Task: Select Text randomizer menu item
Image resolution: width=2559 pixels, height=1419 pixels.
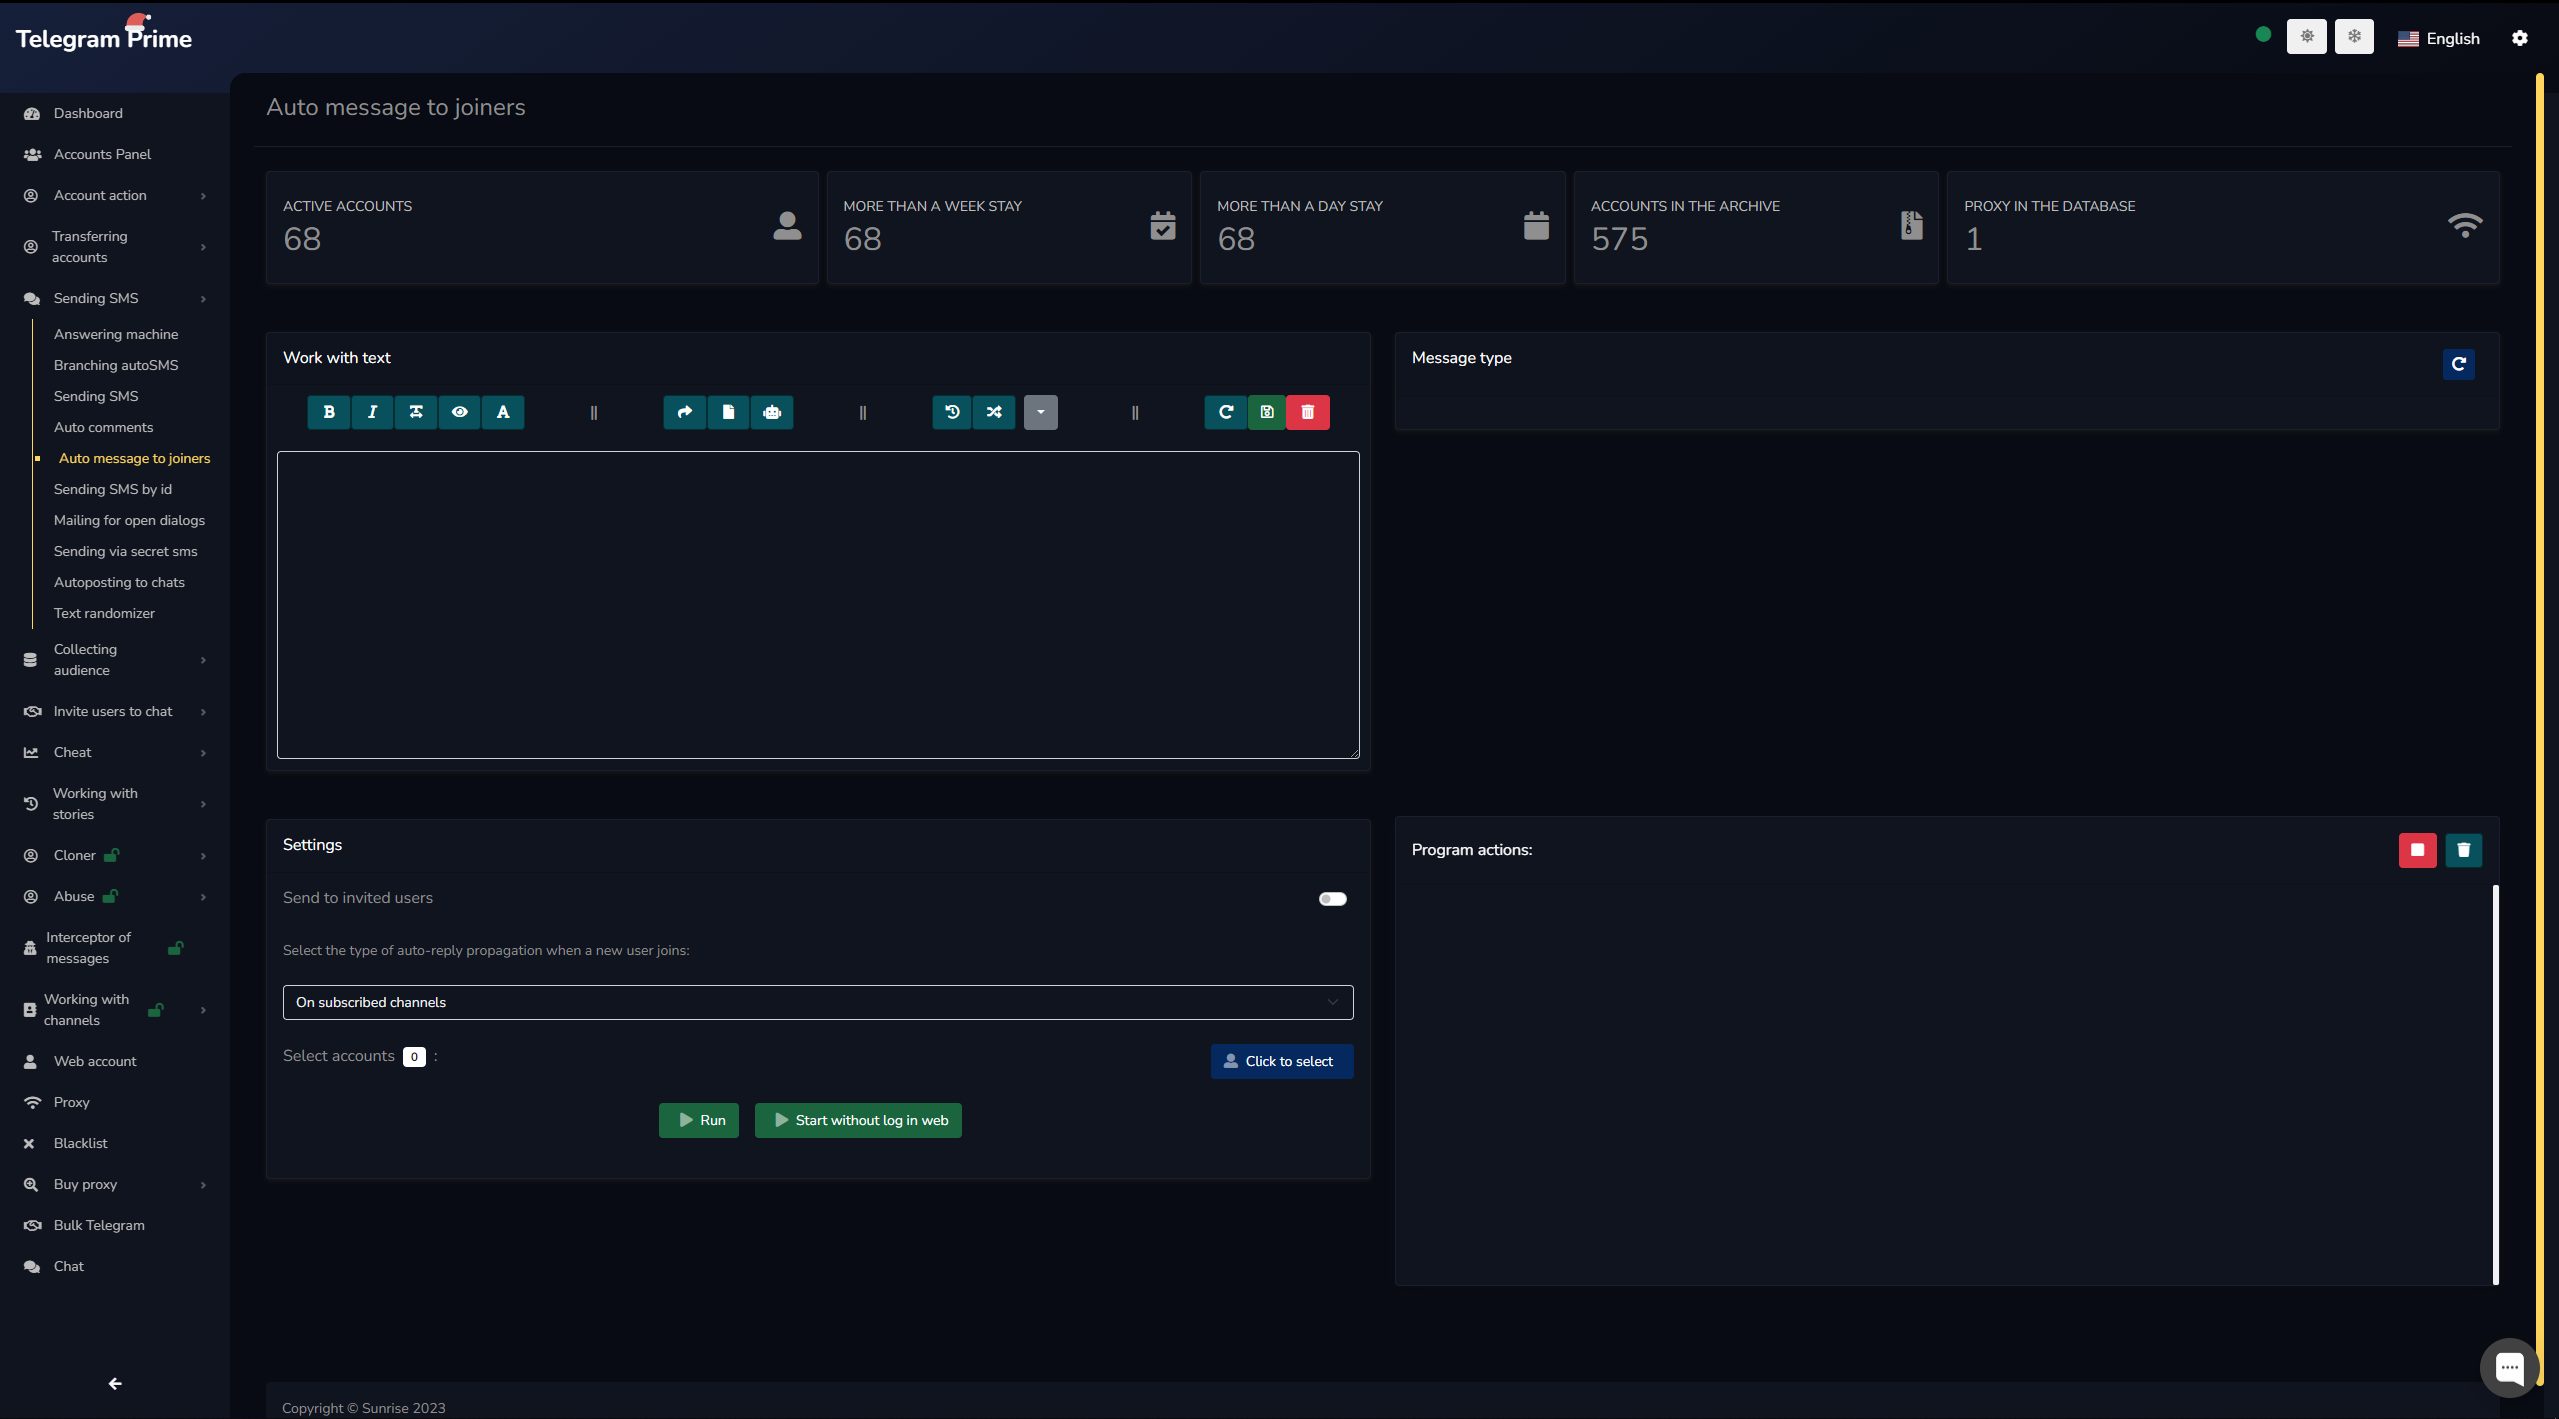Action: click(x=104, y=613)
